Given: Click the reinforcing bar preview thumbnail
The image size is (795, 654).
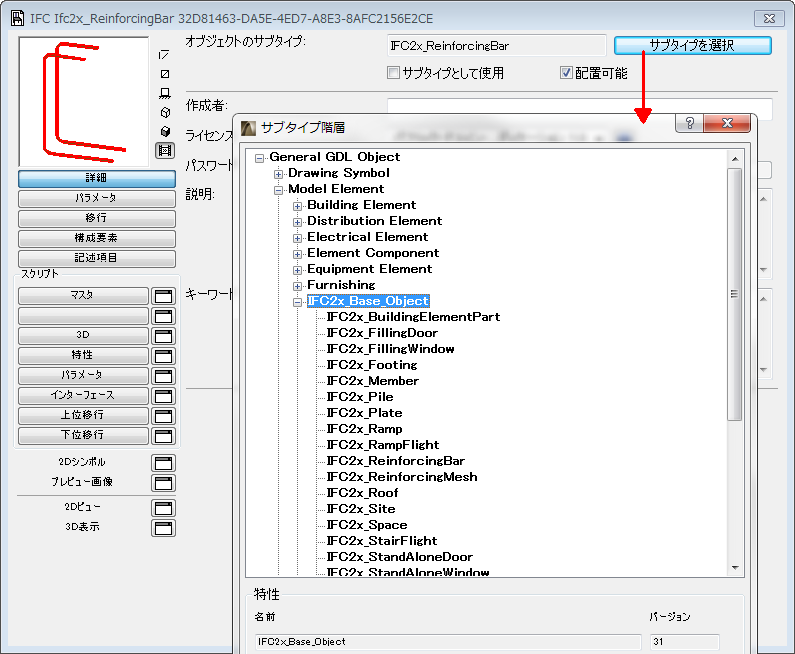Looking at the screenshot, I should tap(84, 101).
